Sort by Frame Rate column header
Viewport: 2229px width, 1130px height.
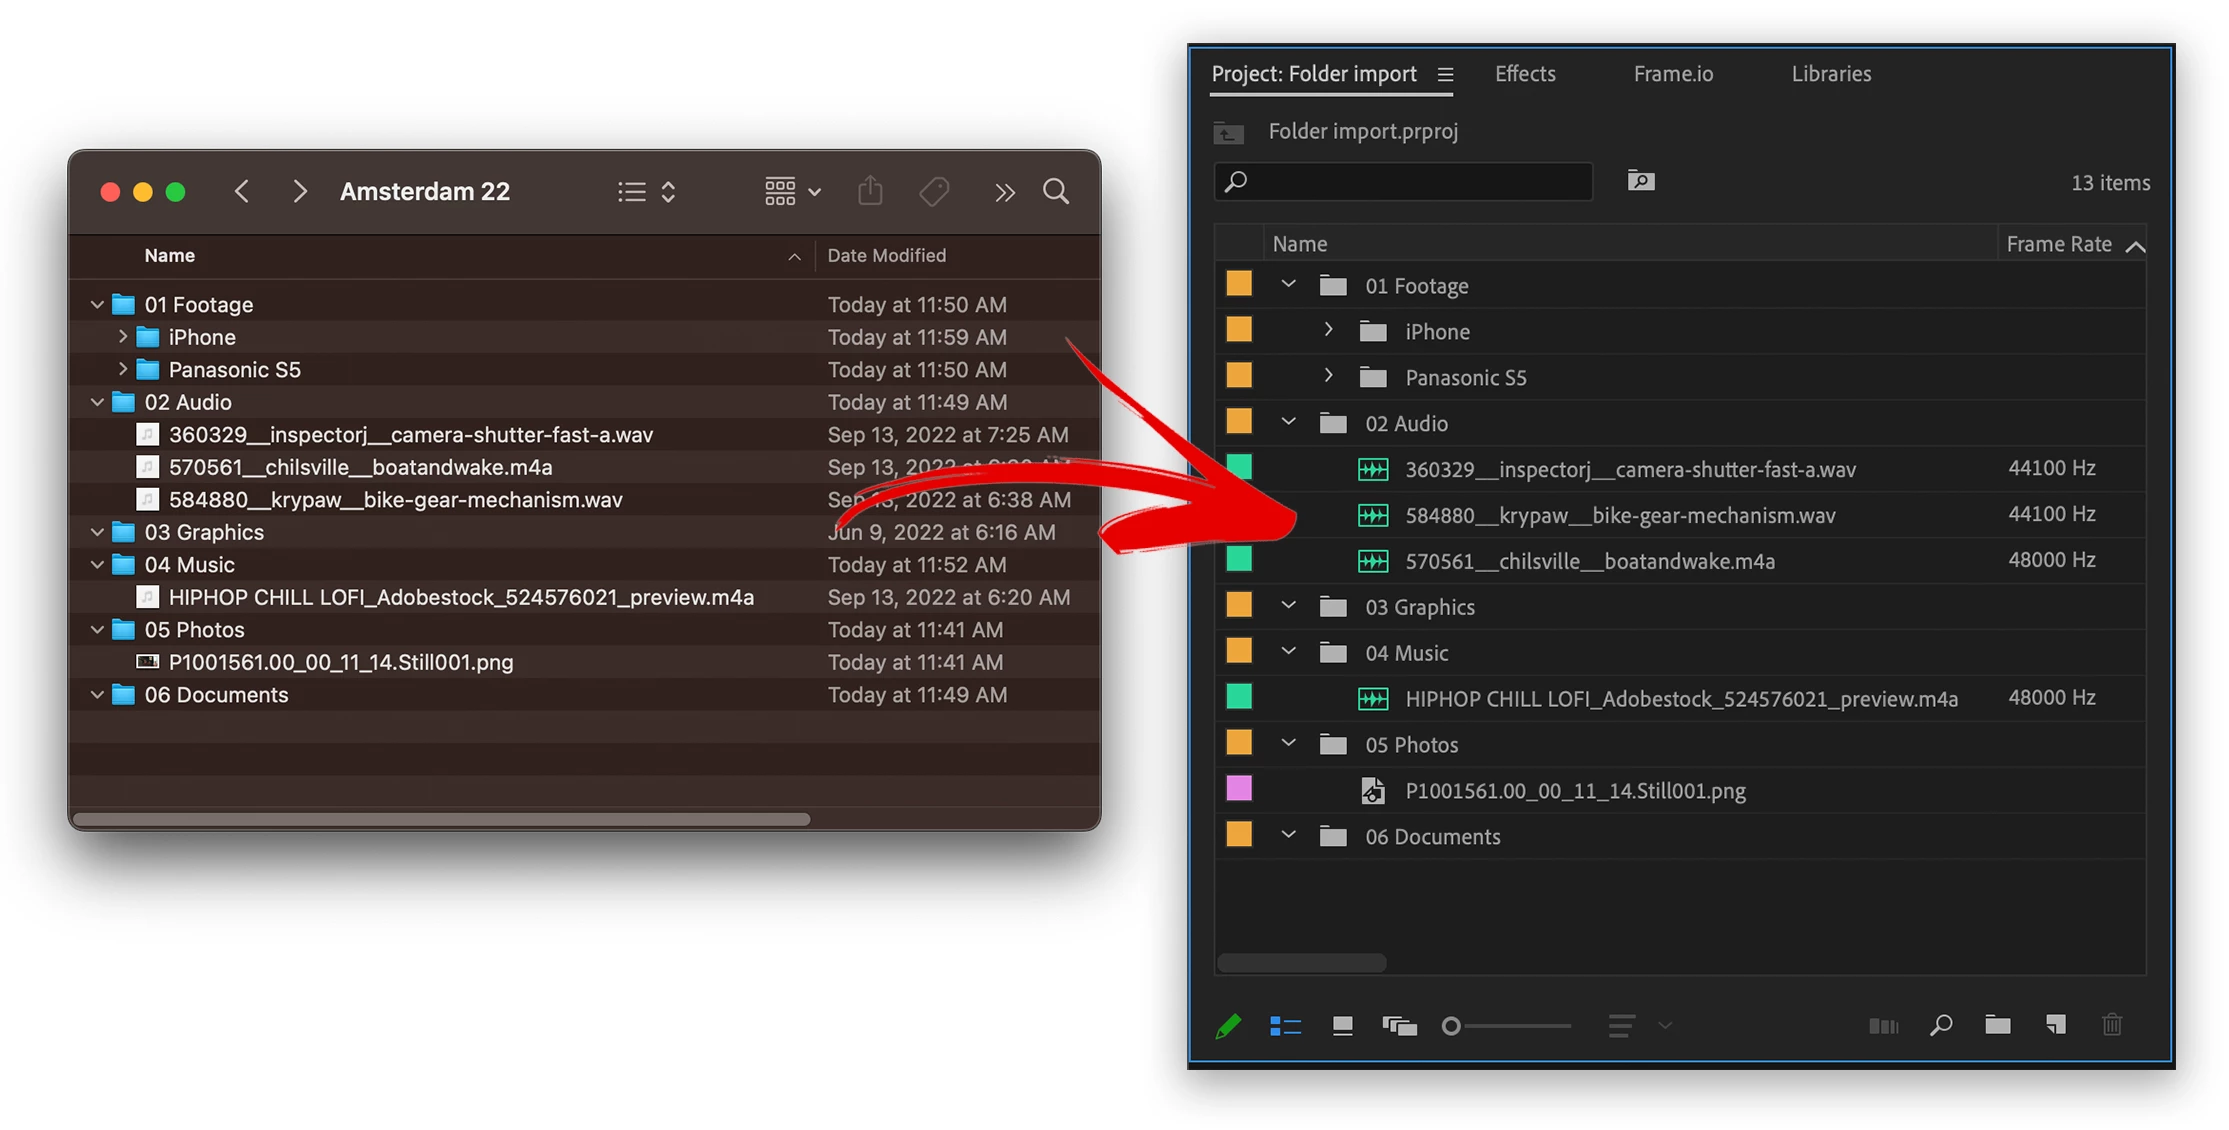[x=2058, y=244]
